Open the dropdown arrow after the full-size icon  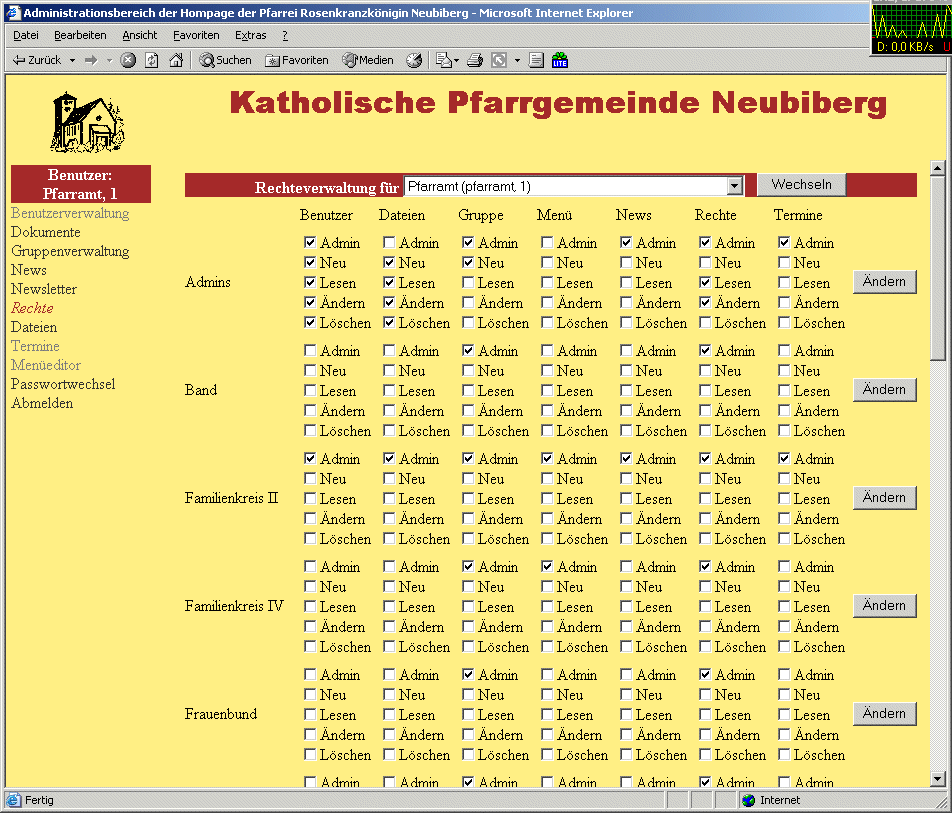[517, 60]
